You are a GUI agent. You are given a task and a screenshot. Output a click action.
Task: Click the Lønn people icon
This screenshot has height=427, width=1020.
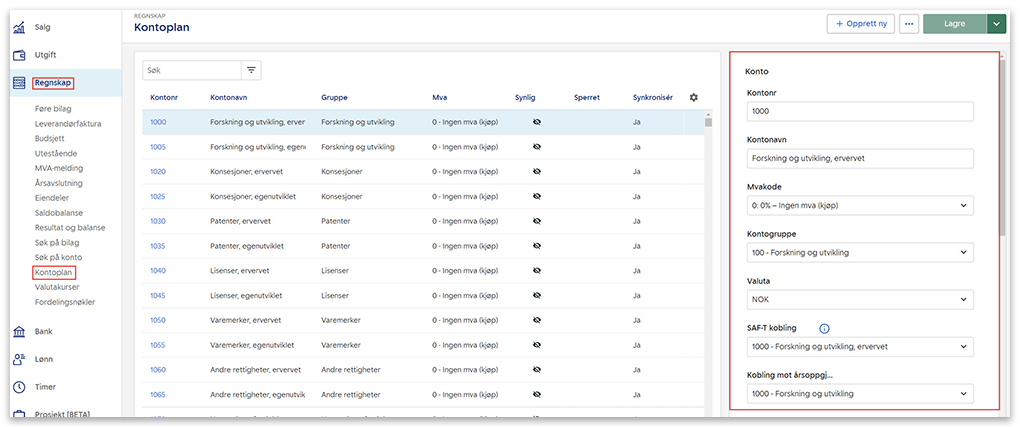tap(19, 359)
